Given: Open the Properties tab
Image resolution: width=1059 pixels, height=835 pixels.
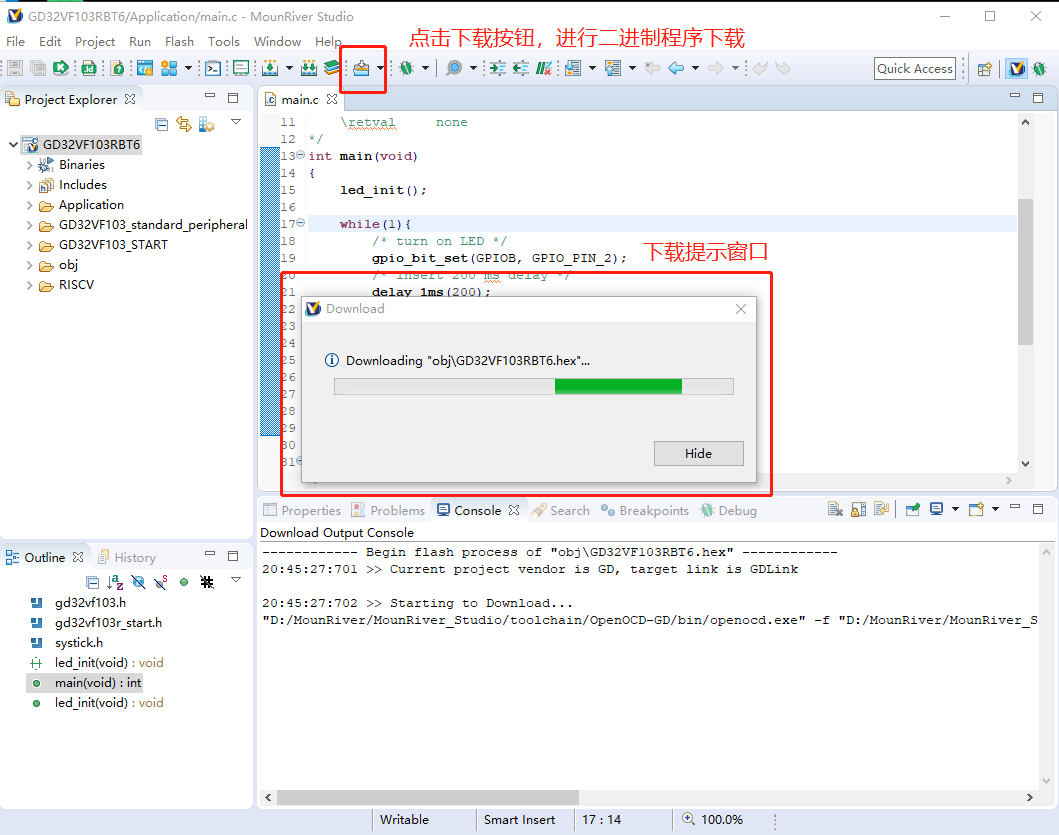Looking at the screenshot, I should tap(303, 511).
